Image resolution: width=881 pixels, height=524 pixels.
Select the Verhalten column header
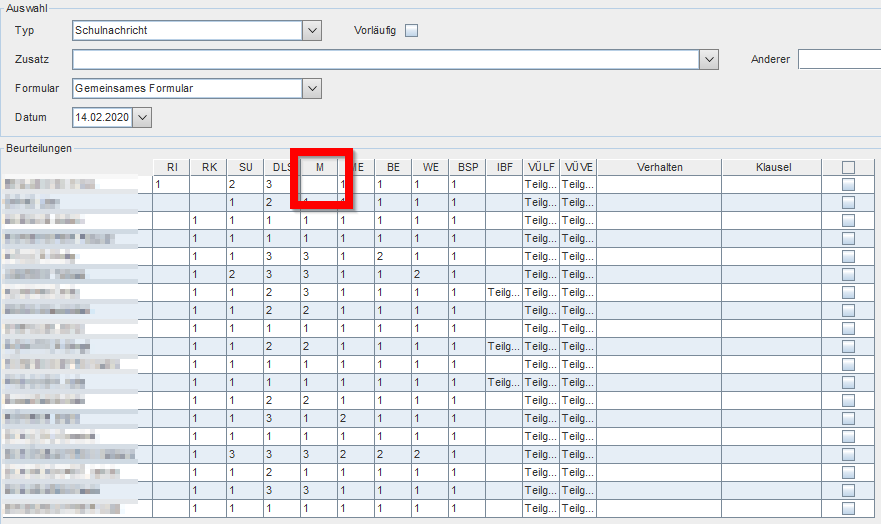pos(660,167)
